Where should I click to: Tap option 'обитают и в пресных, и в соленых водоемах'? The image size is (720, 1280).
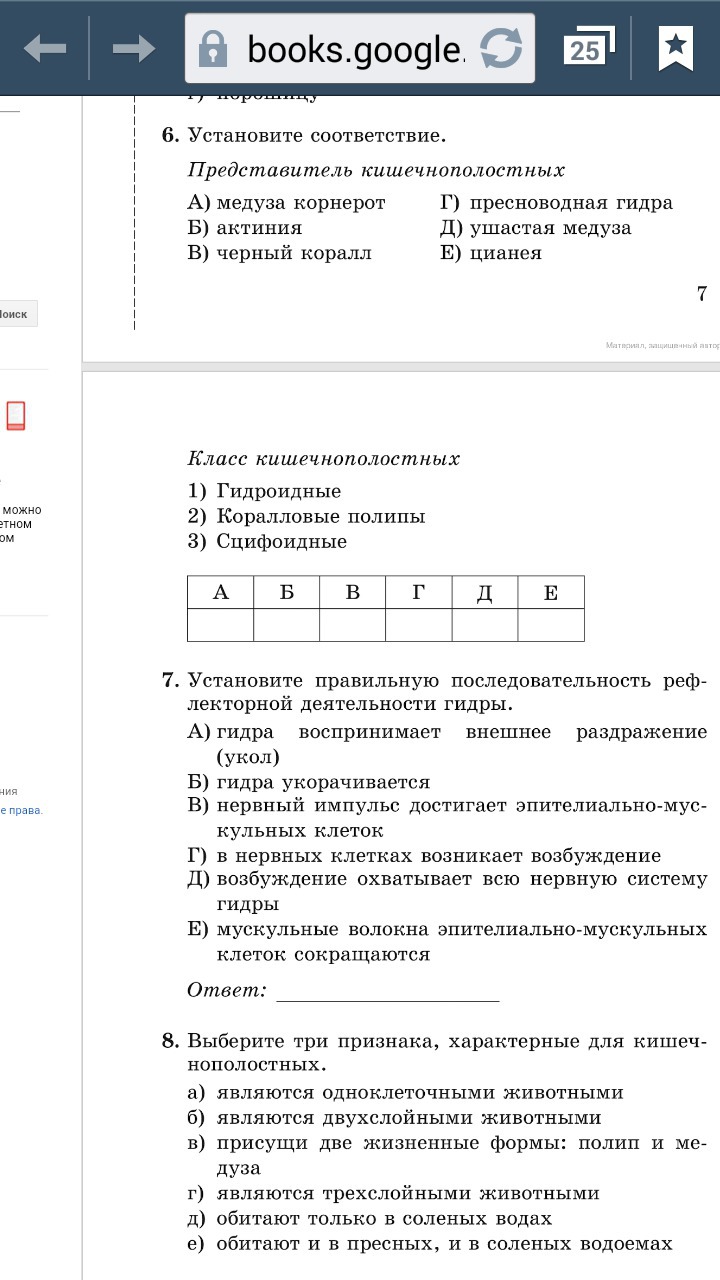click(x=444, y=1244)
